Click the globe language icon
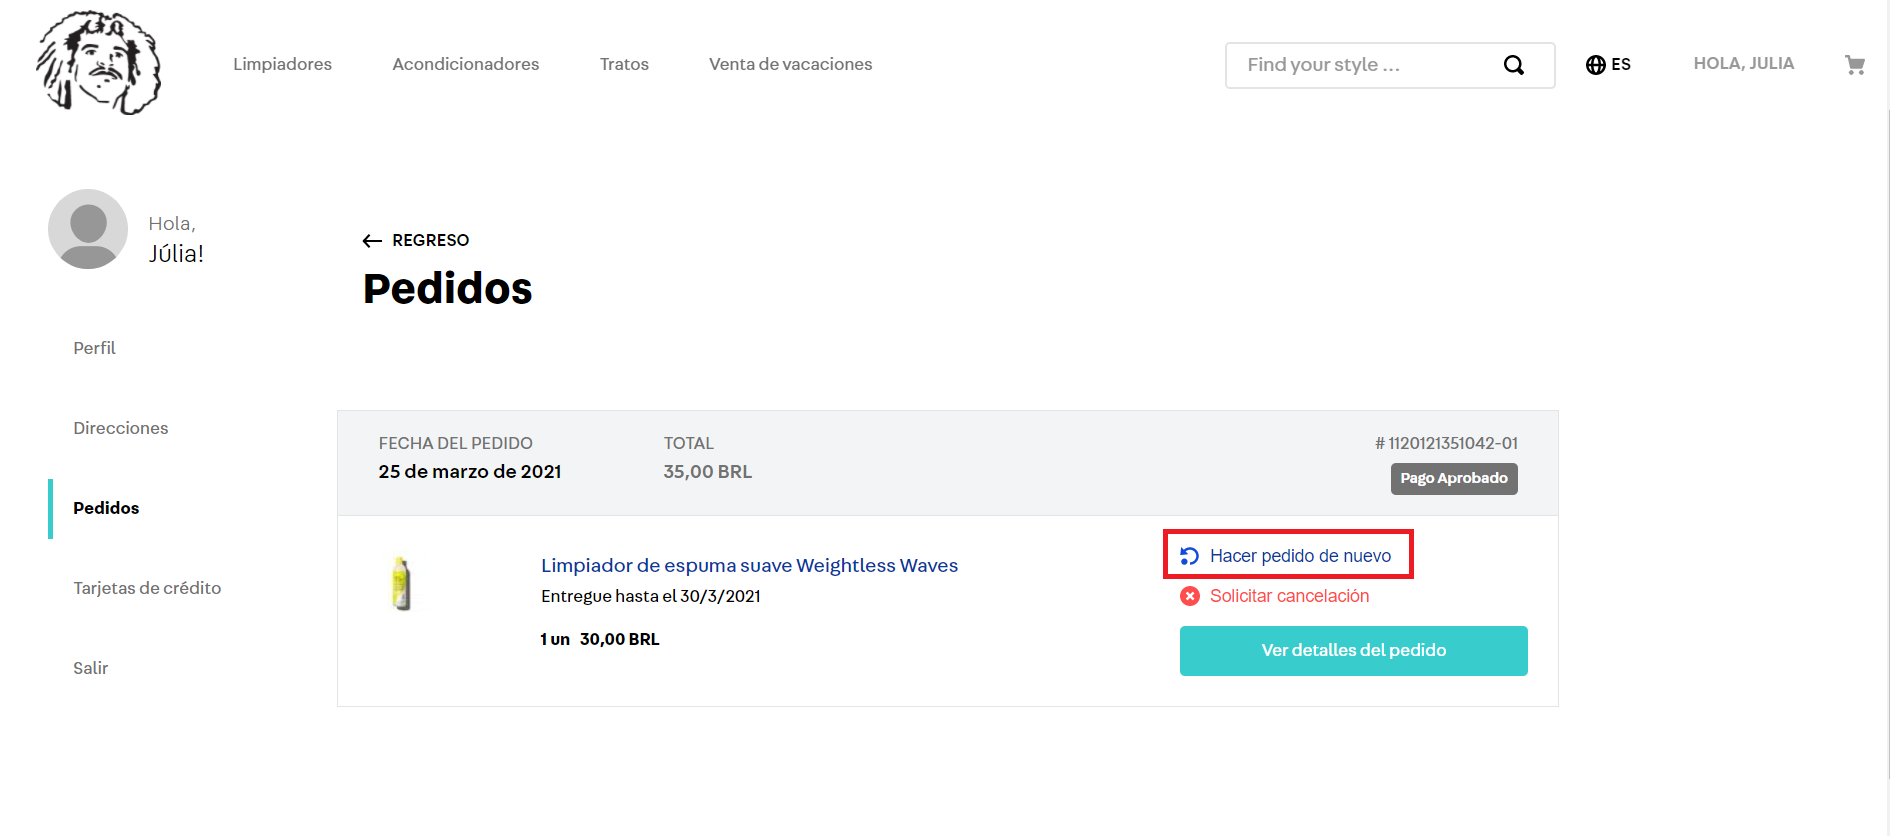The height and width of the screenshot is (836, 1890). (x=1595, y=65)
